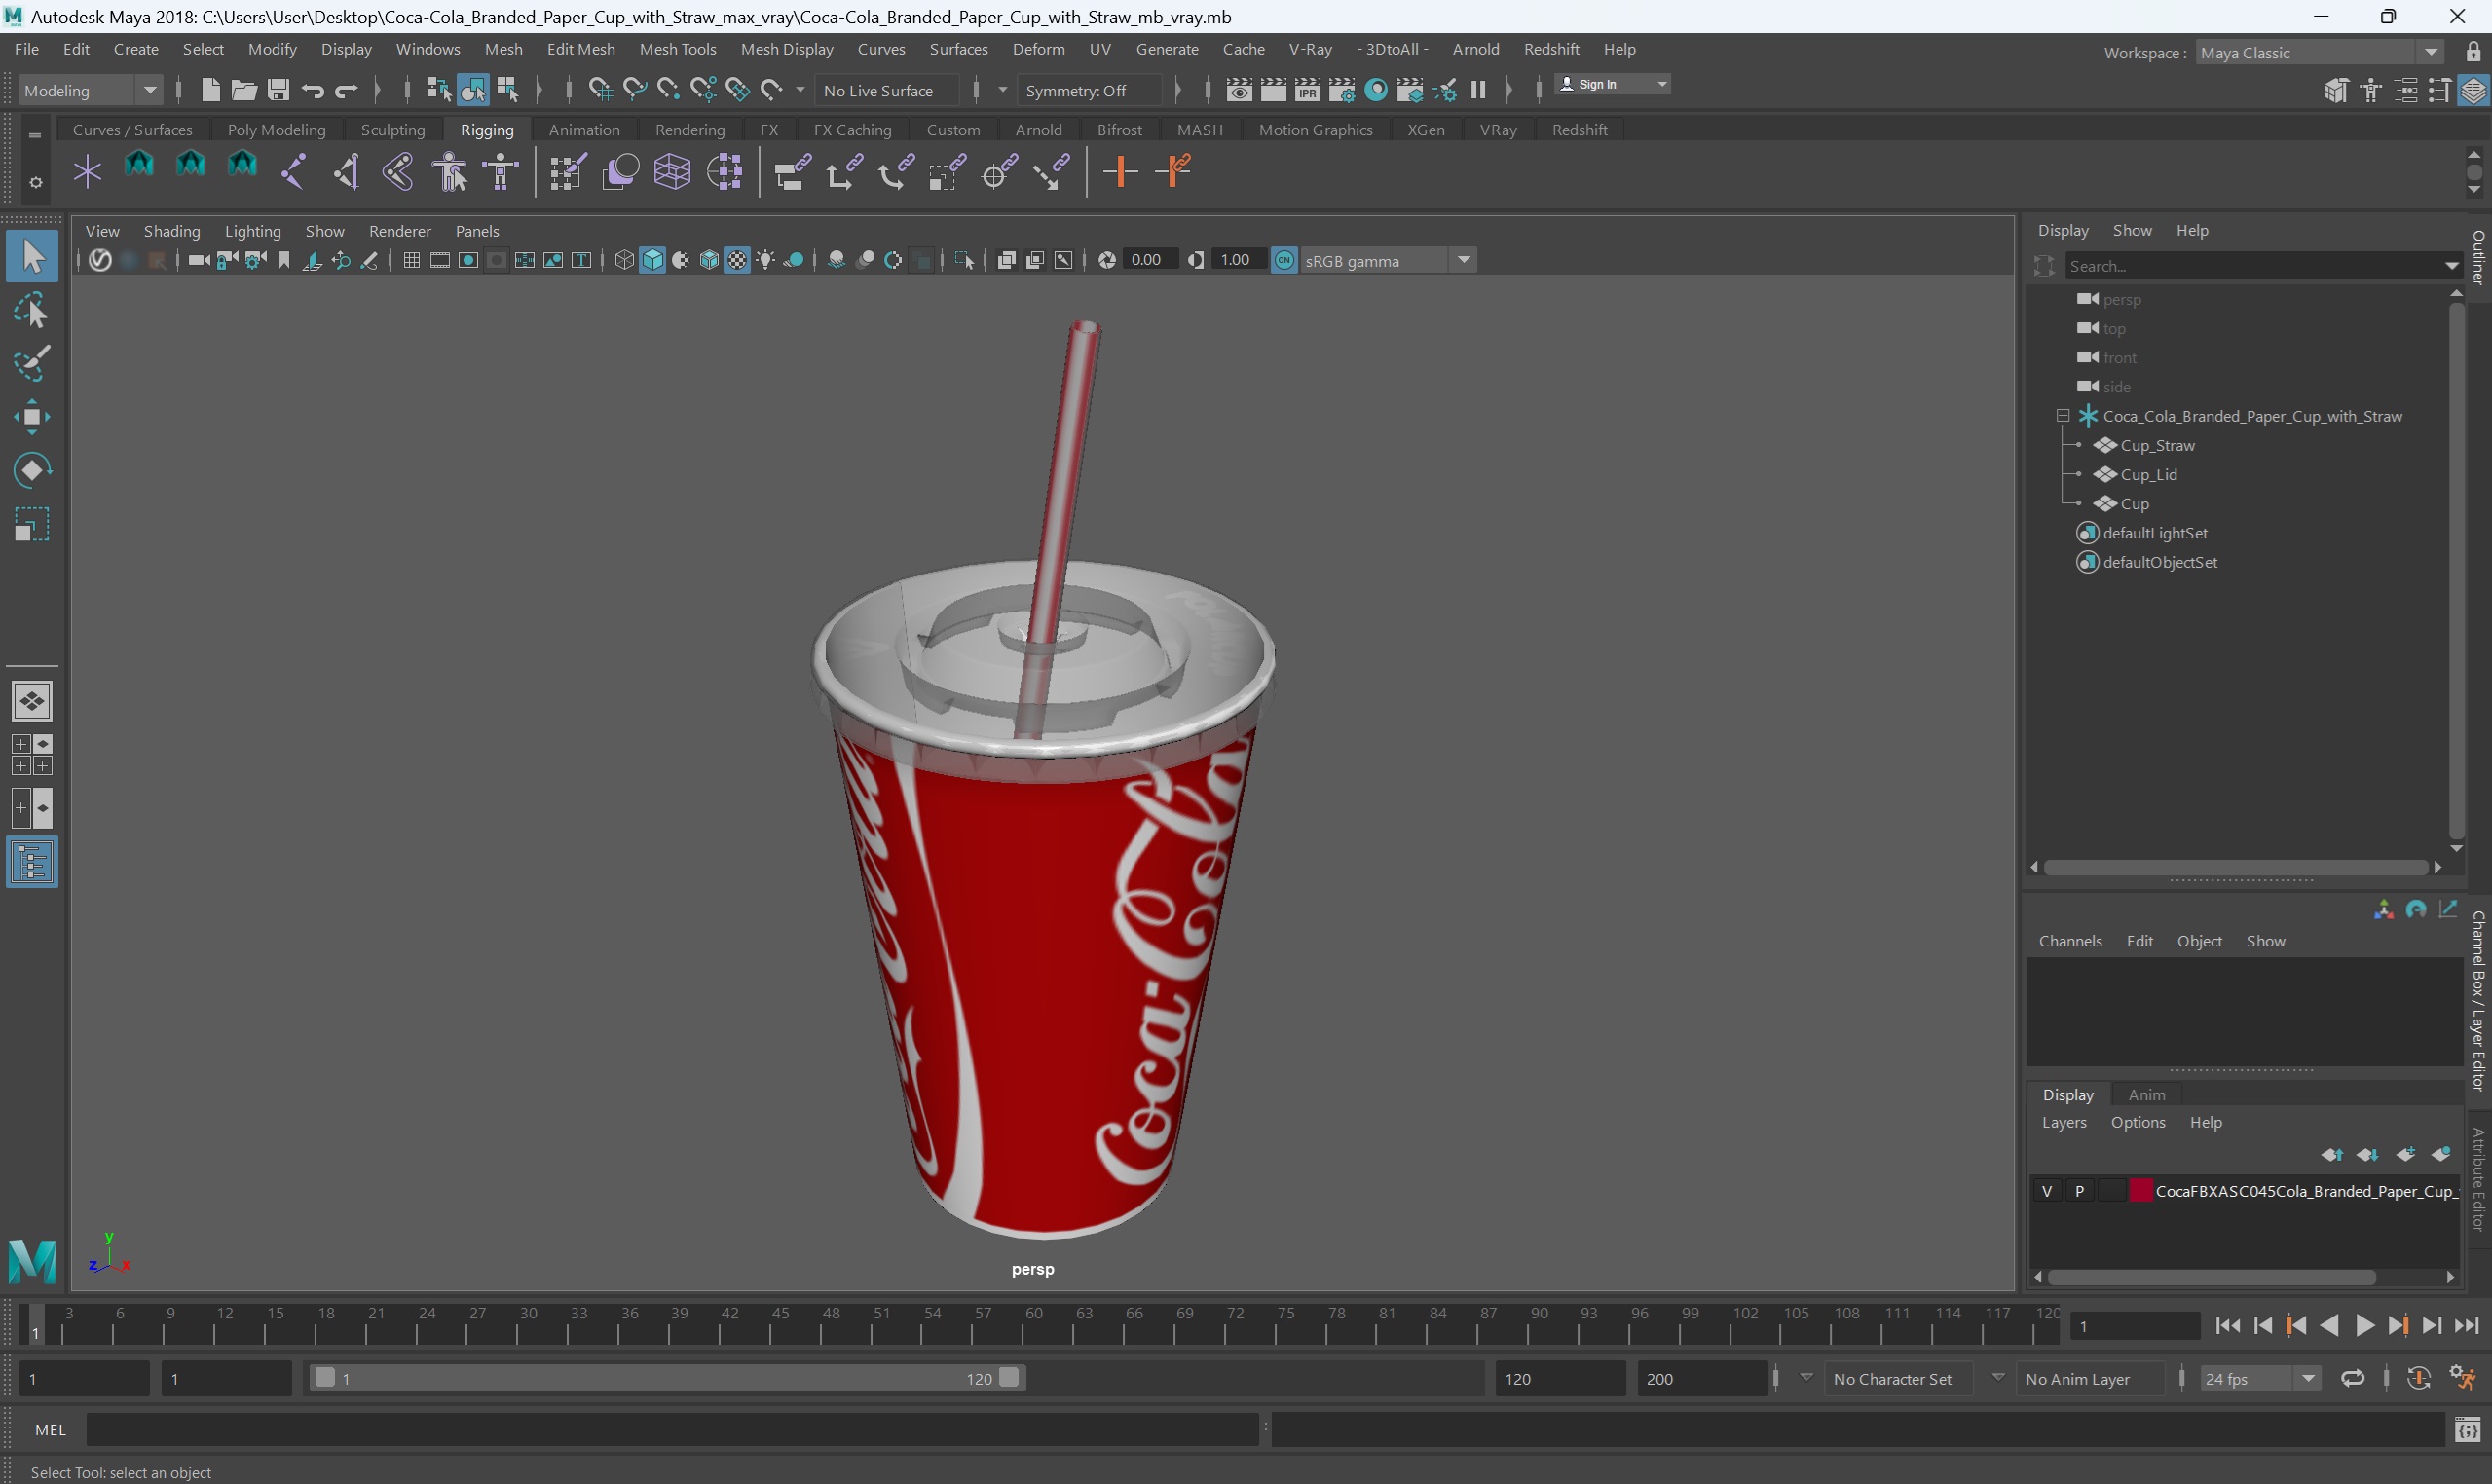Screen dimensions: 2492x1484
Task: Switch to the Animation tab
Action: point(582,128)
